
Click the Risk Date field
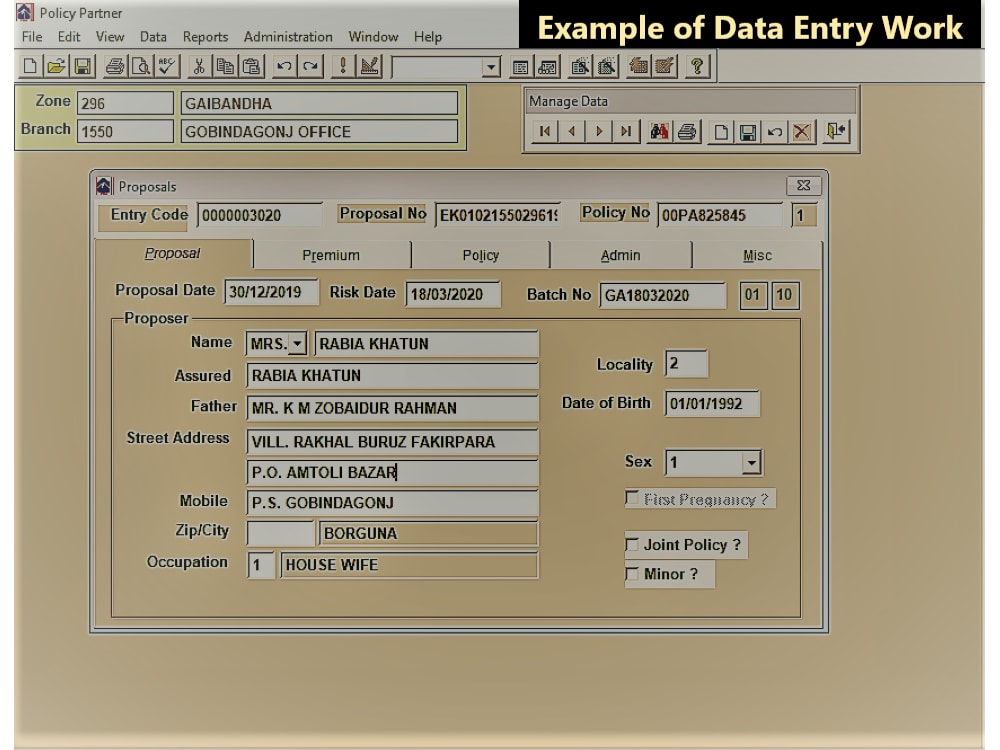tap(453, 294)
